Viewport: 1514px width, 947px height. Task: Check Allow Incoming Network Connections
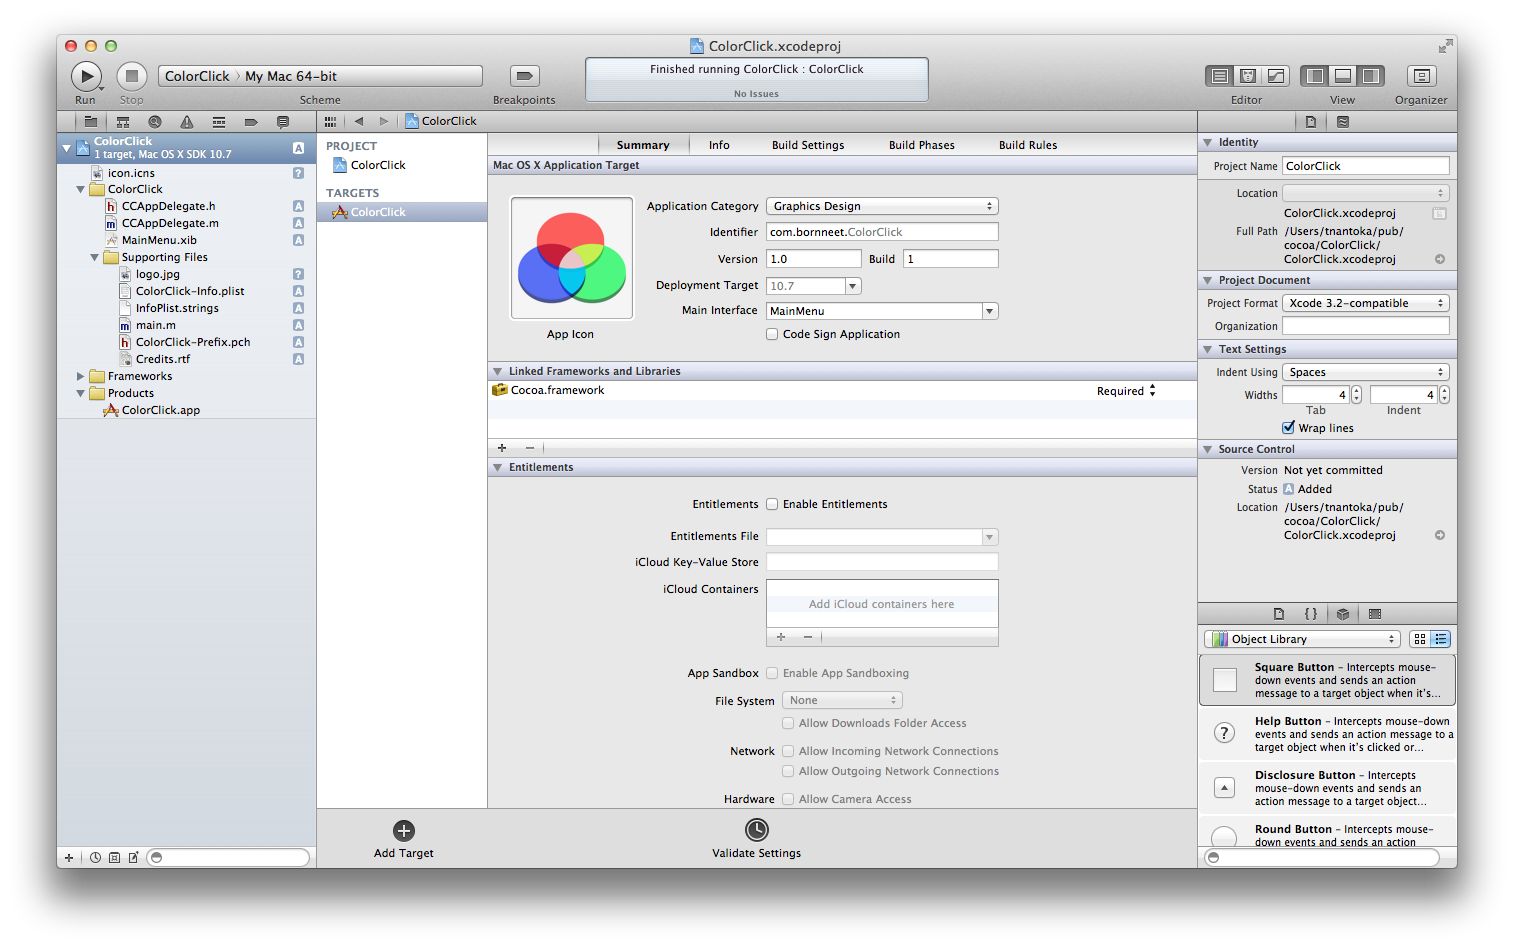[788, 751]
